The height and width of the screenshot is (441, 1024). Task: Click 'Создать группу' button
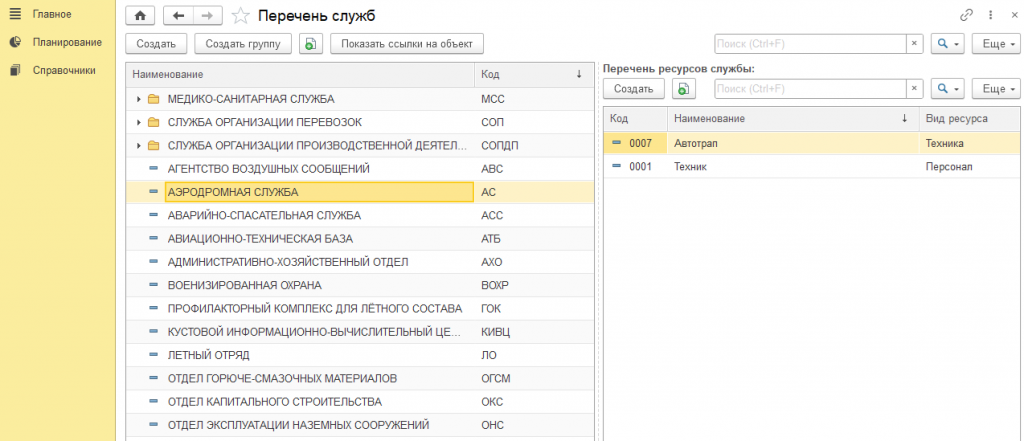point(244,44)
